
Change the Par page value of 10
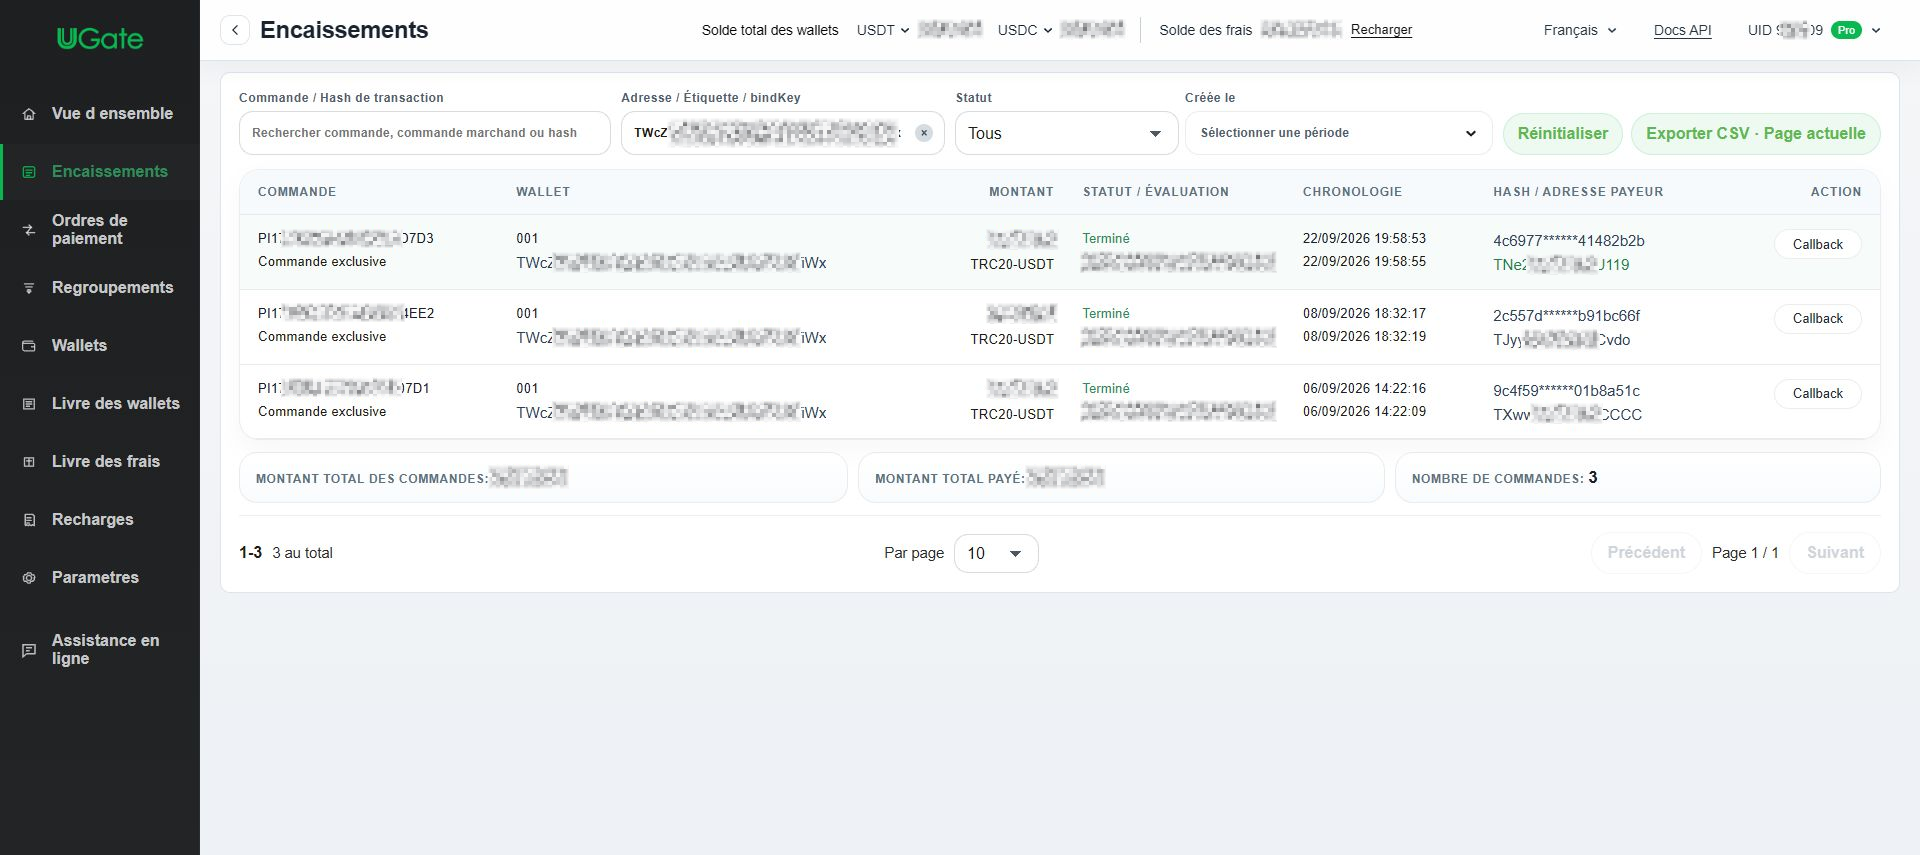tap(996, 553)
